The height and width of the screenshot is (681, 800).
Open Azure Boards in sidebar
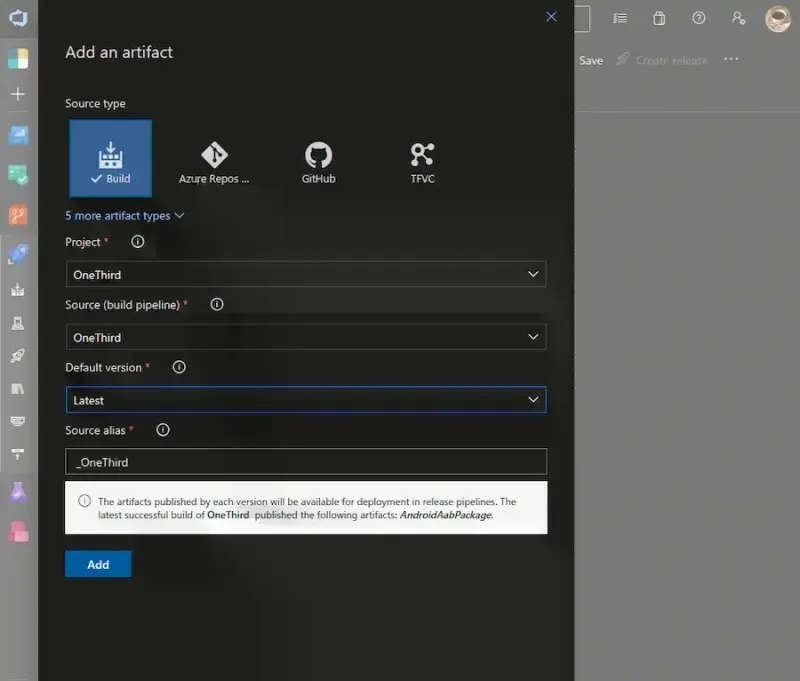tap(18, 175)
